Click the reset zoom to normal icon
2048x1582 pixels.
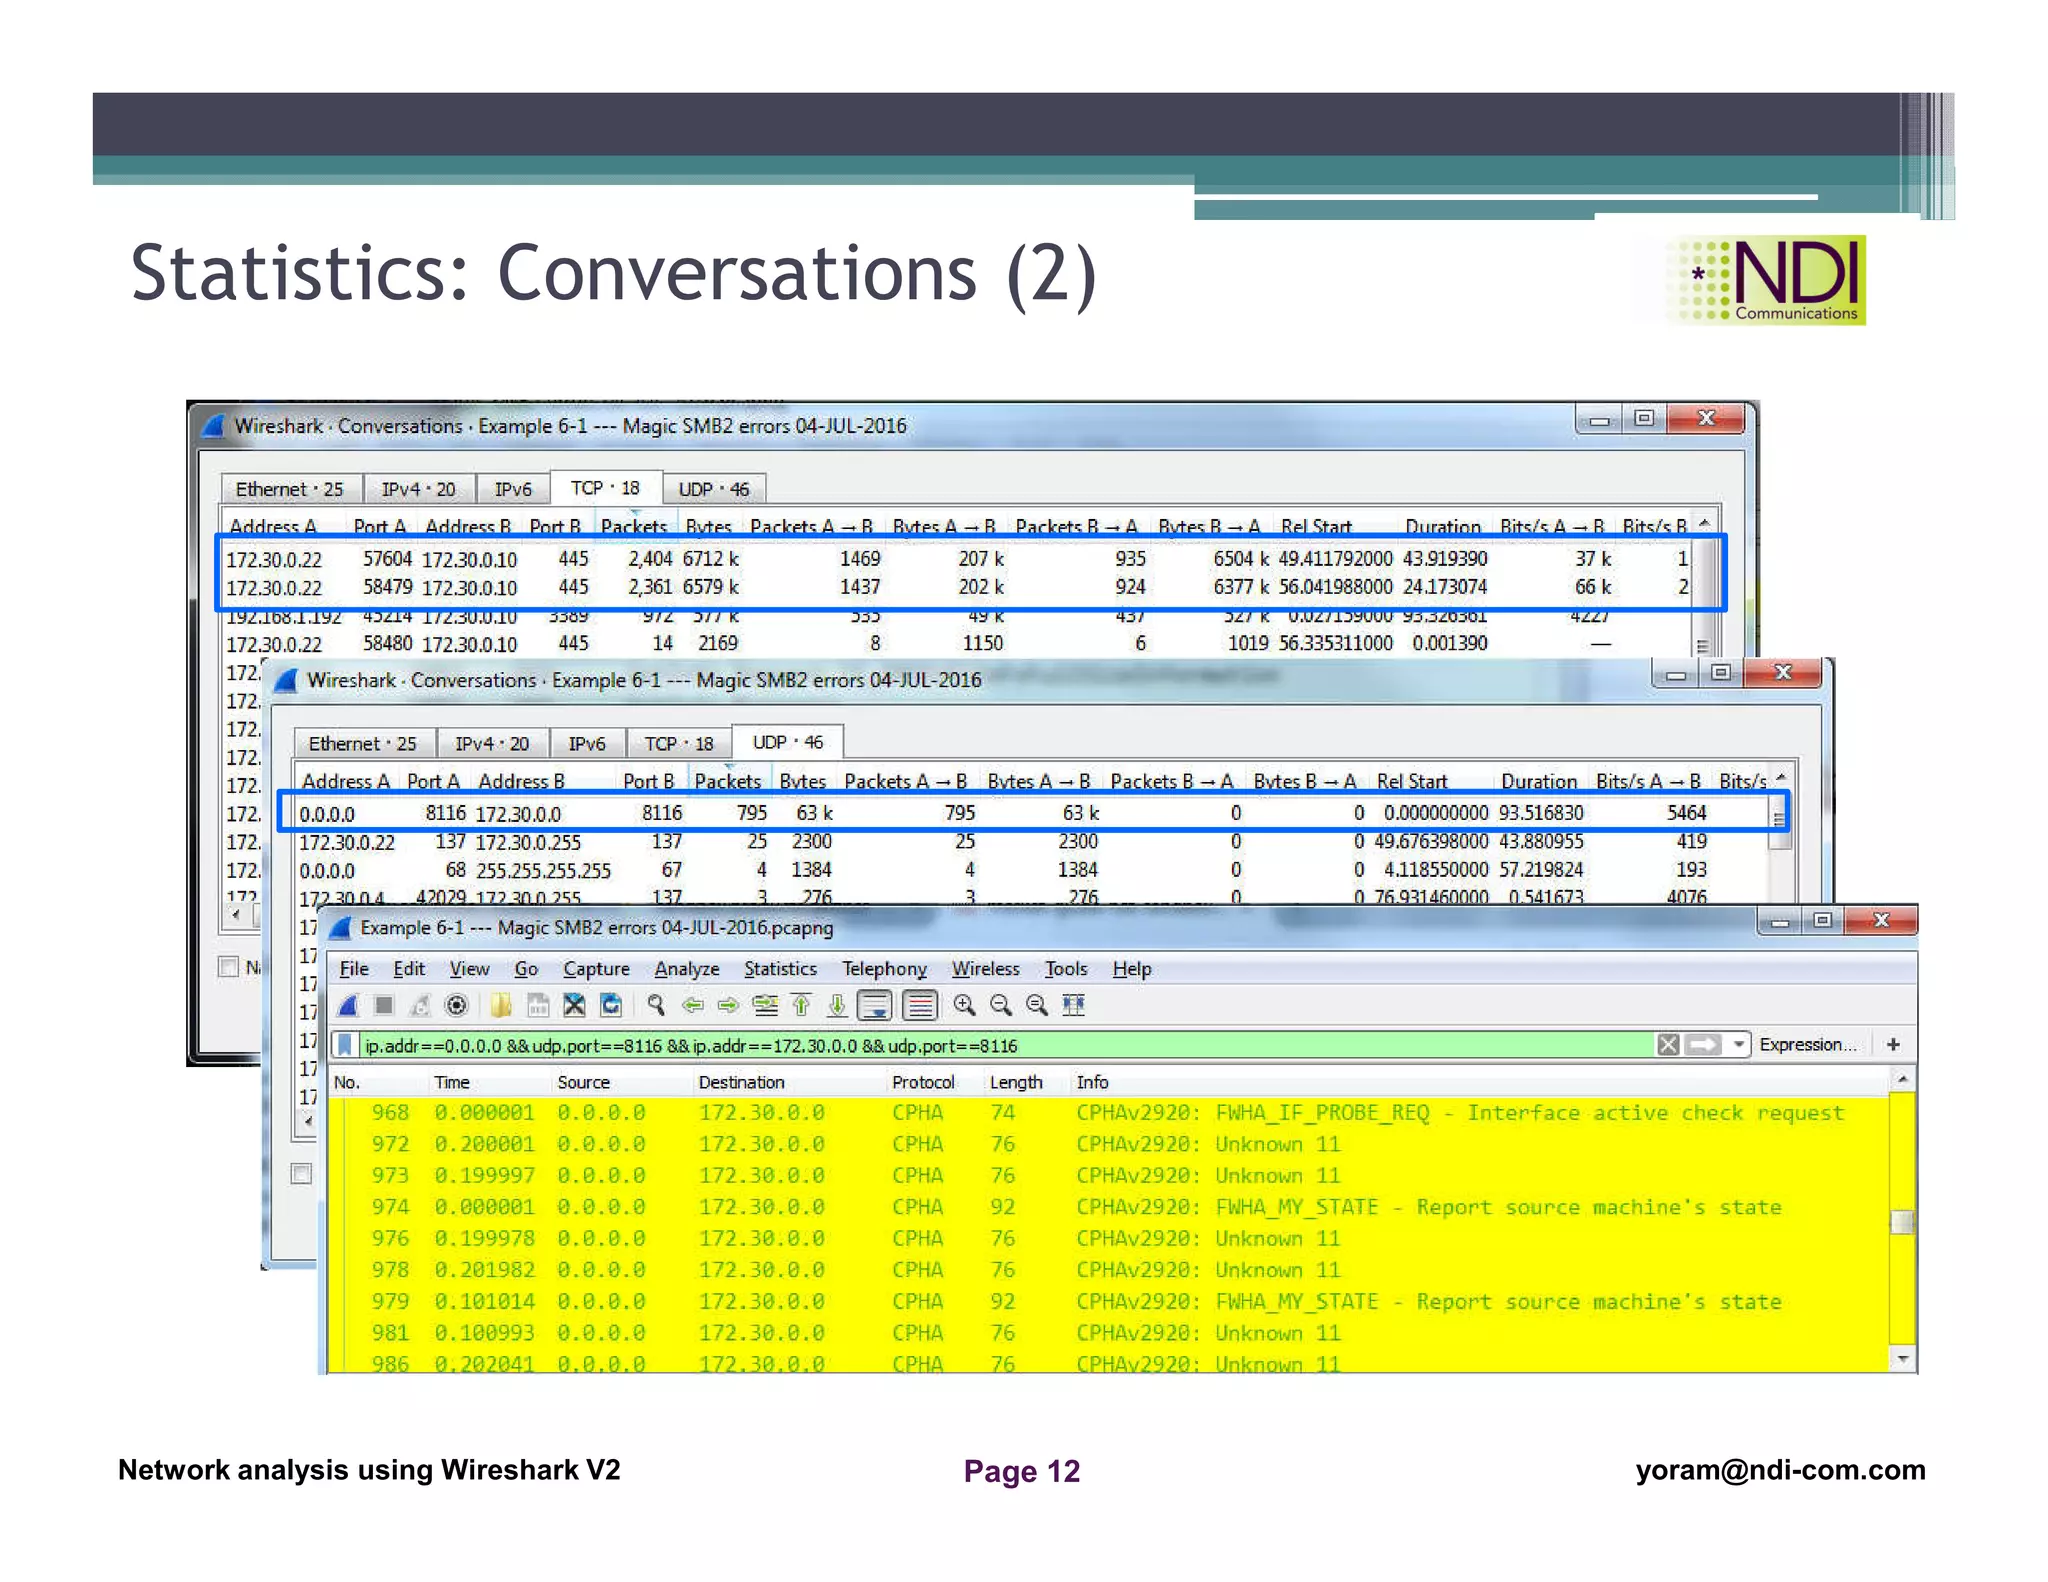[x=1037, y=1006]
